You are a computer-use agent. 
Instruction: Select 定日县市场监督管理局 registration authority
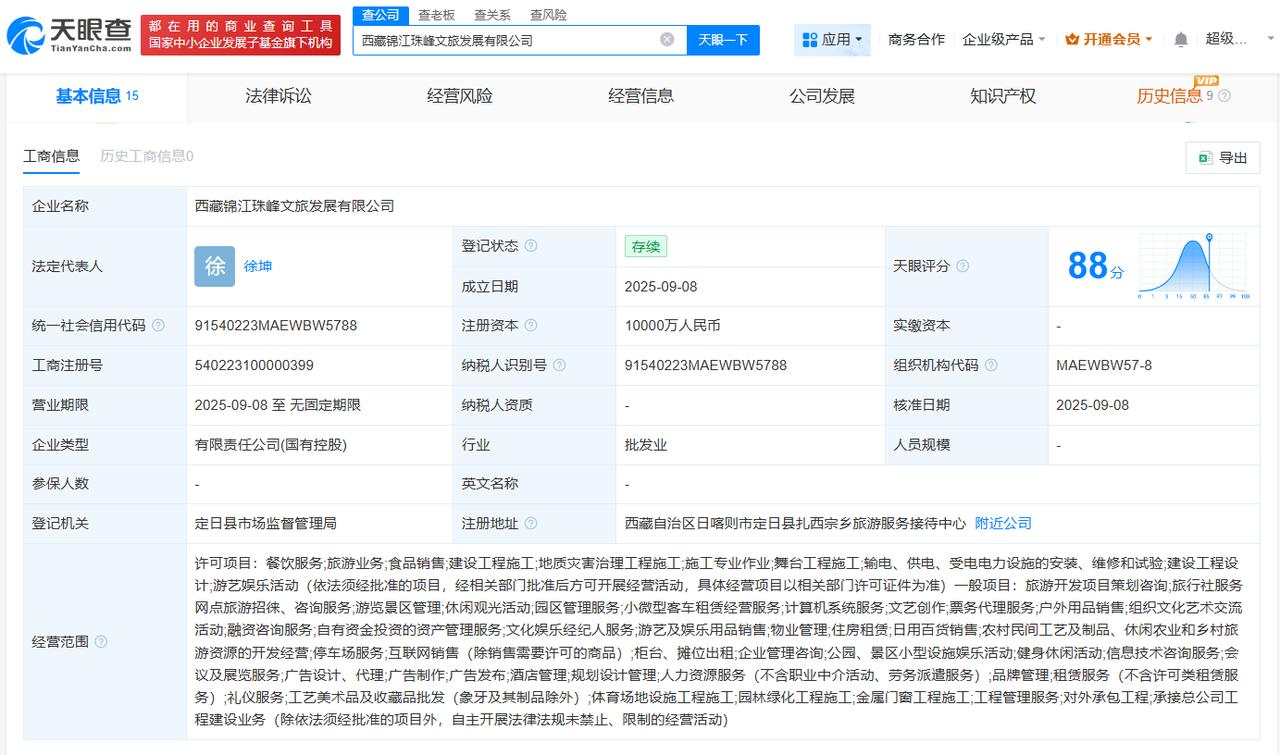tap(266, 523)
